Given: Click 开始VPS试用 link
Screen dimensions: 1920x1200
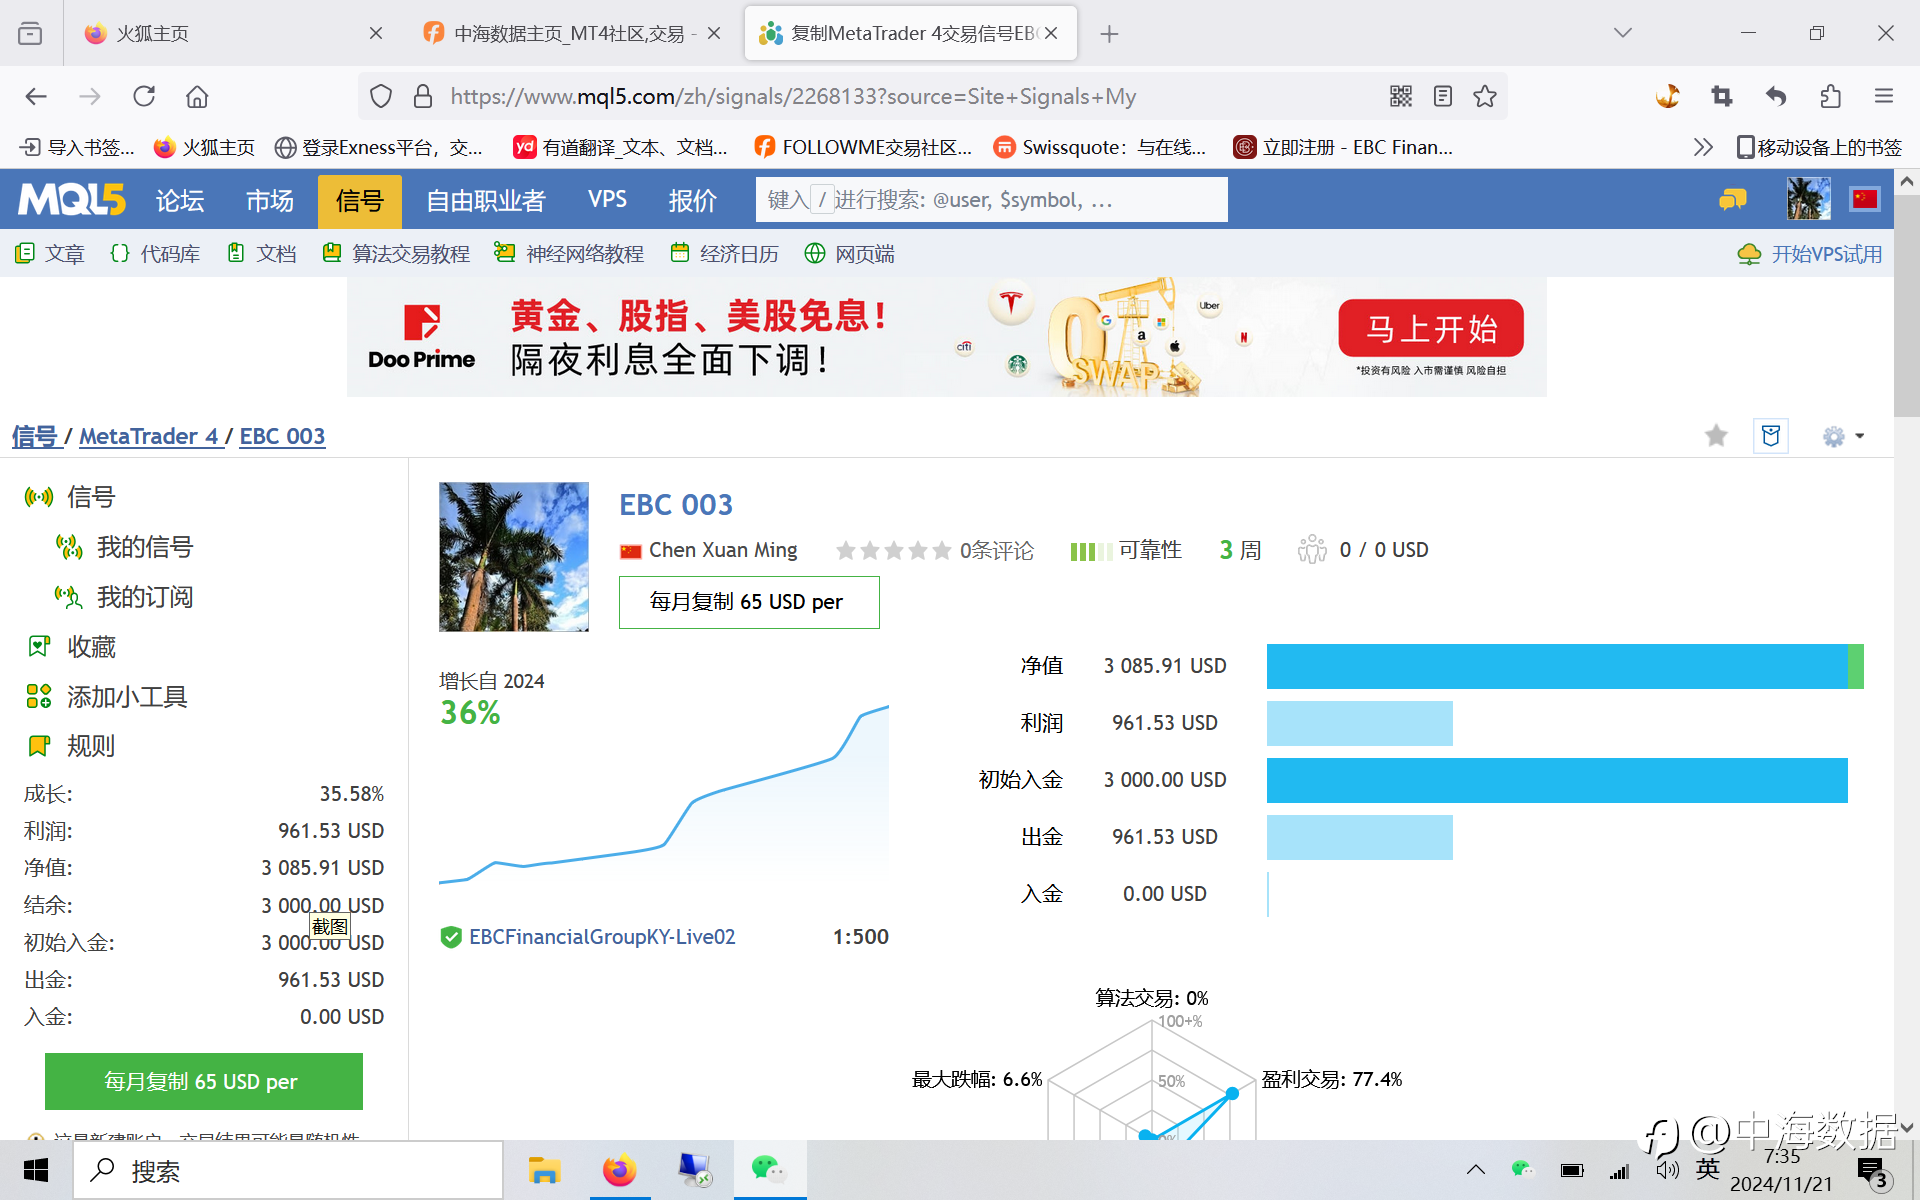Looking at the screenshot, I should click(1810, 254).
